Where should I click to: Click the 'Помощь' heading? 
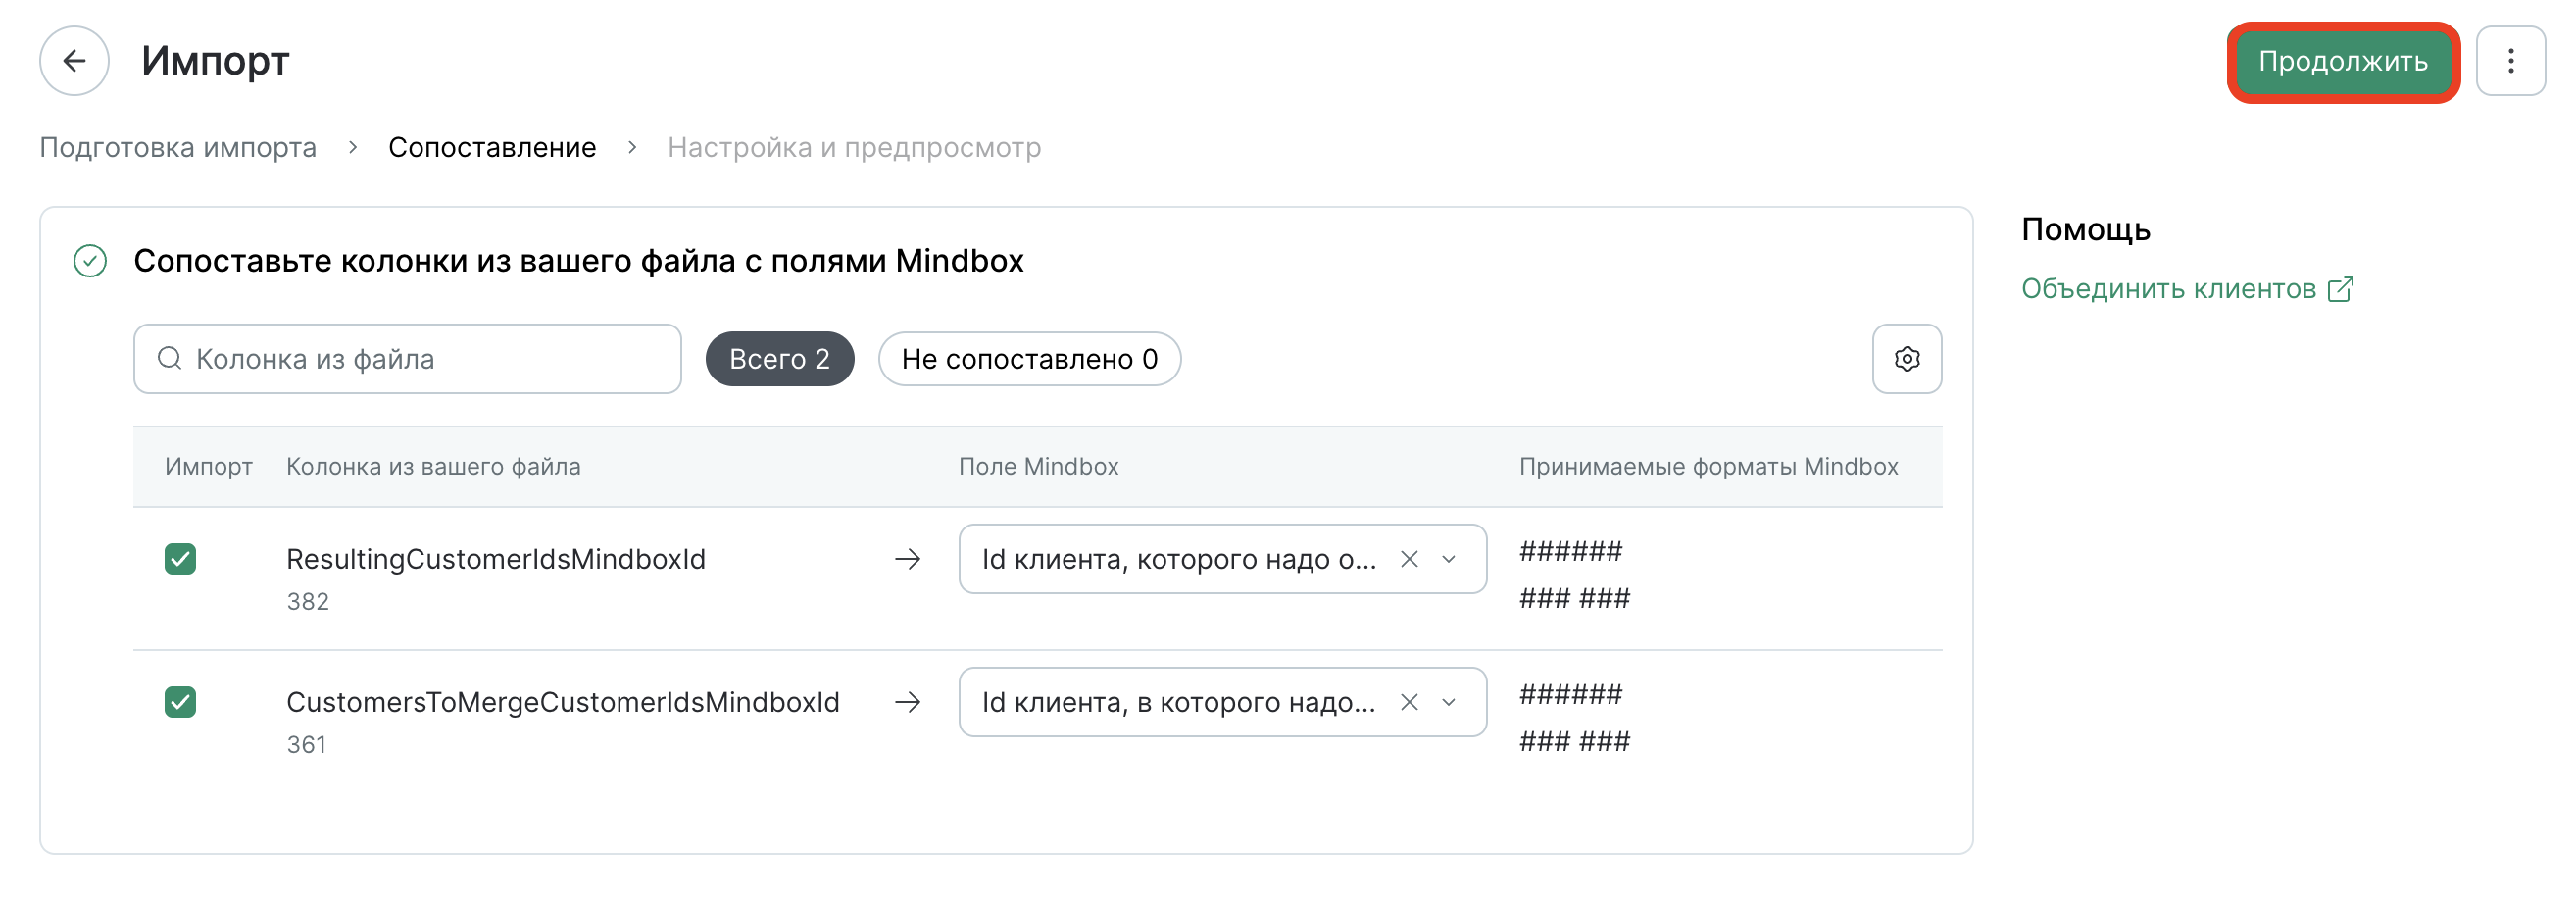(2085, 230)
